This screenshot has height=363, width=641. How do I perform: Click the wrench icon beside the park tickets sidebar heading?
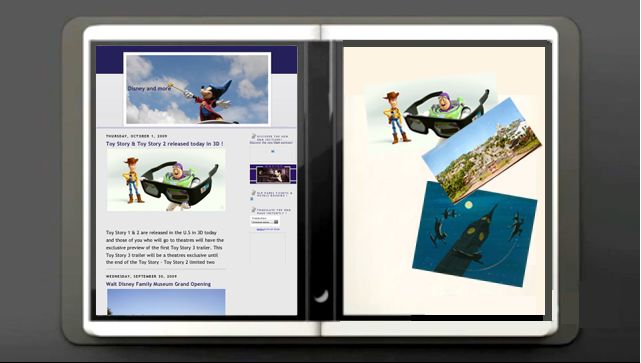pyautogui.click(x=253, y=193)
